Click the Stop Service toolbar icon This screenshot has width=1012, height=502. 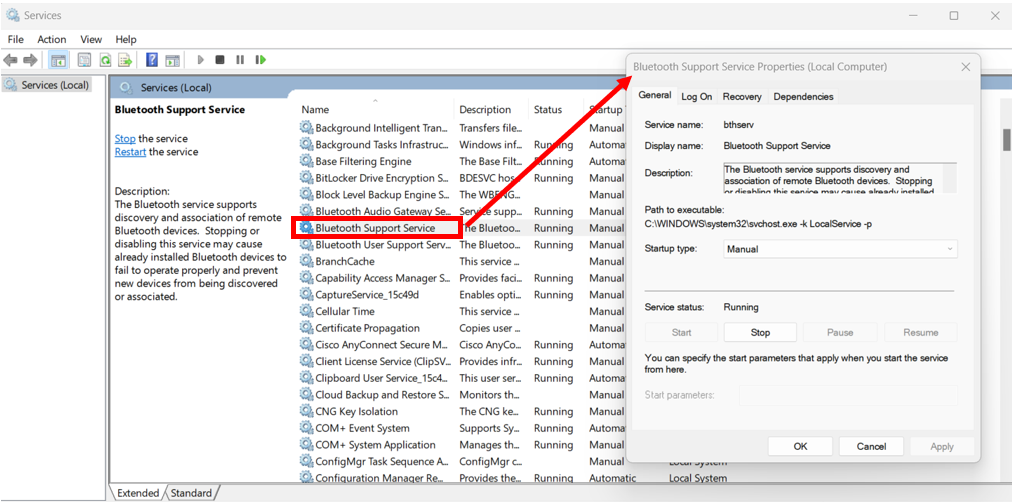tap(220, 60)
